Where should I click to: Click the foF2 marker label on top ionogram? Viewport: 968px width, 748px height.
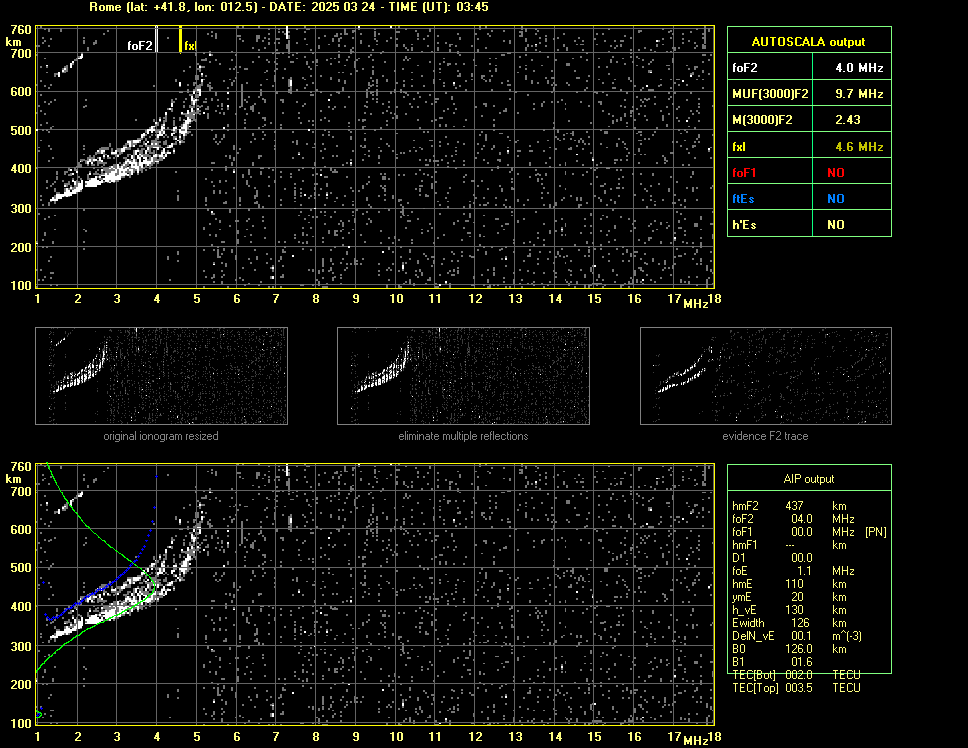[x=140, y=46]
